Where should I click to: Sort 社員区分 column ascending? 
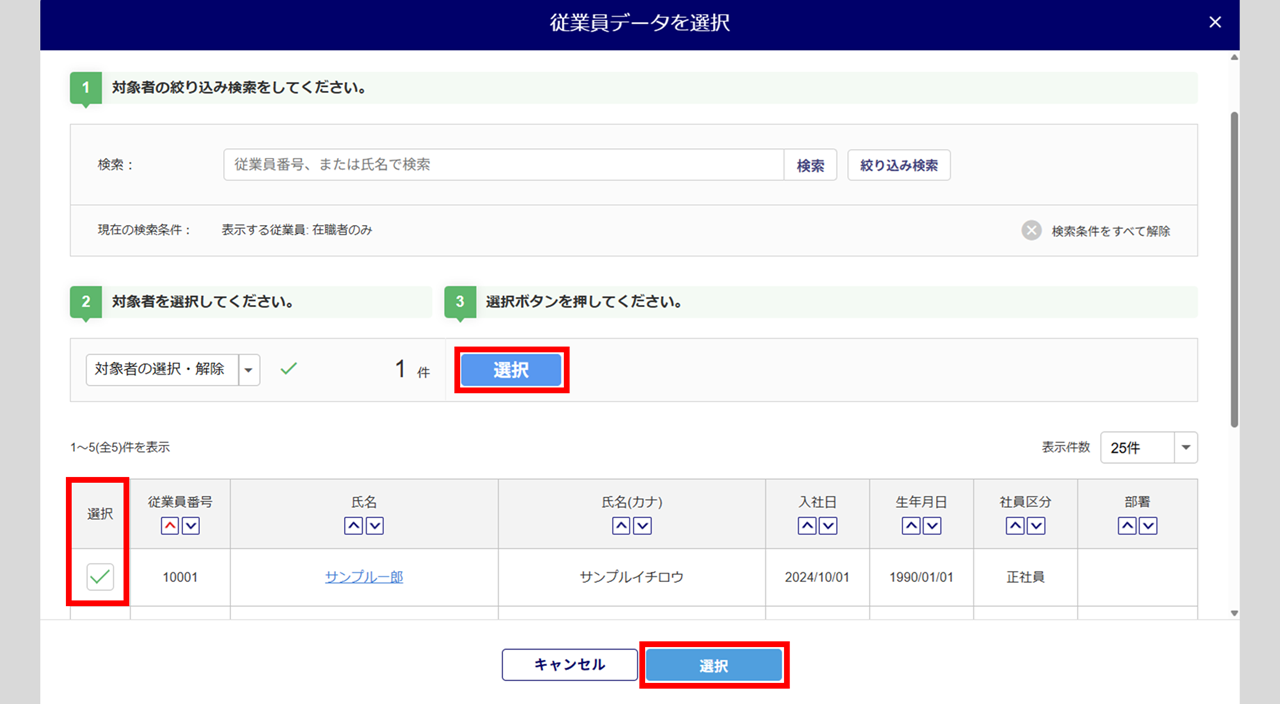pos(1015,526)
